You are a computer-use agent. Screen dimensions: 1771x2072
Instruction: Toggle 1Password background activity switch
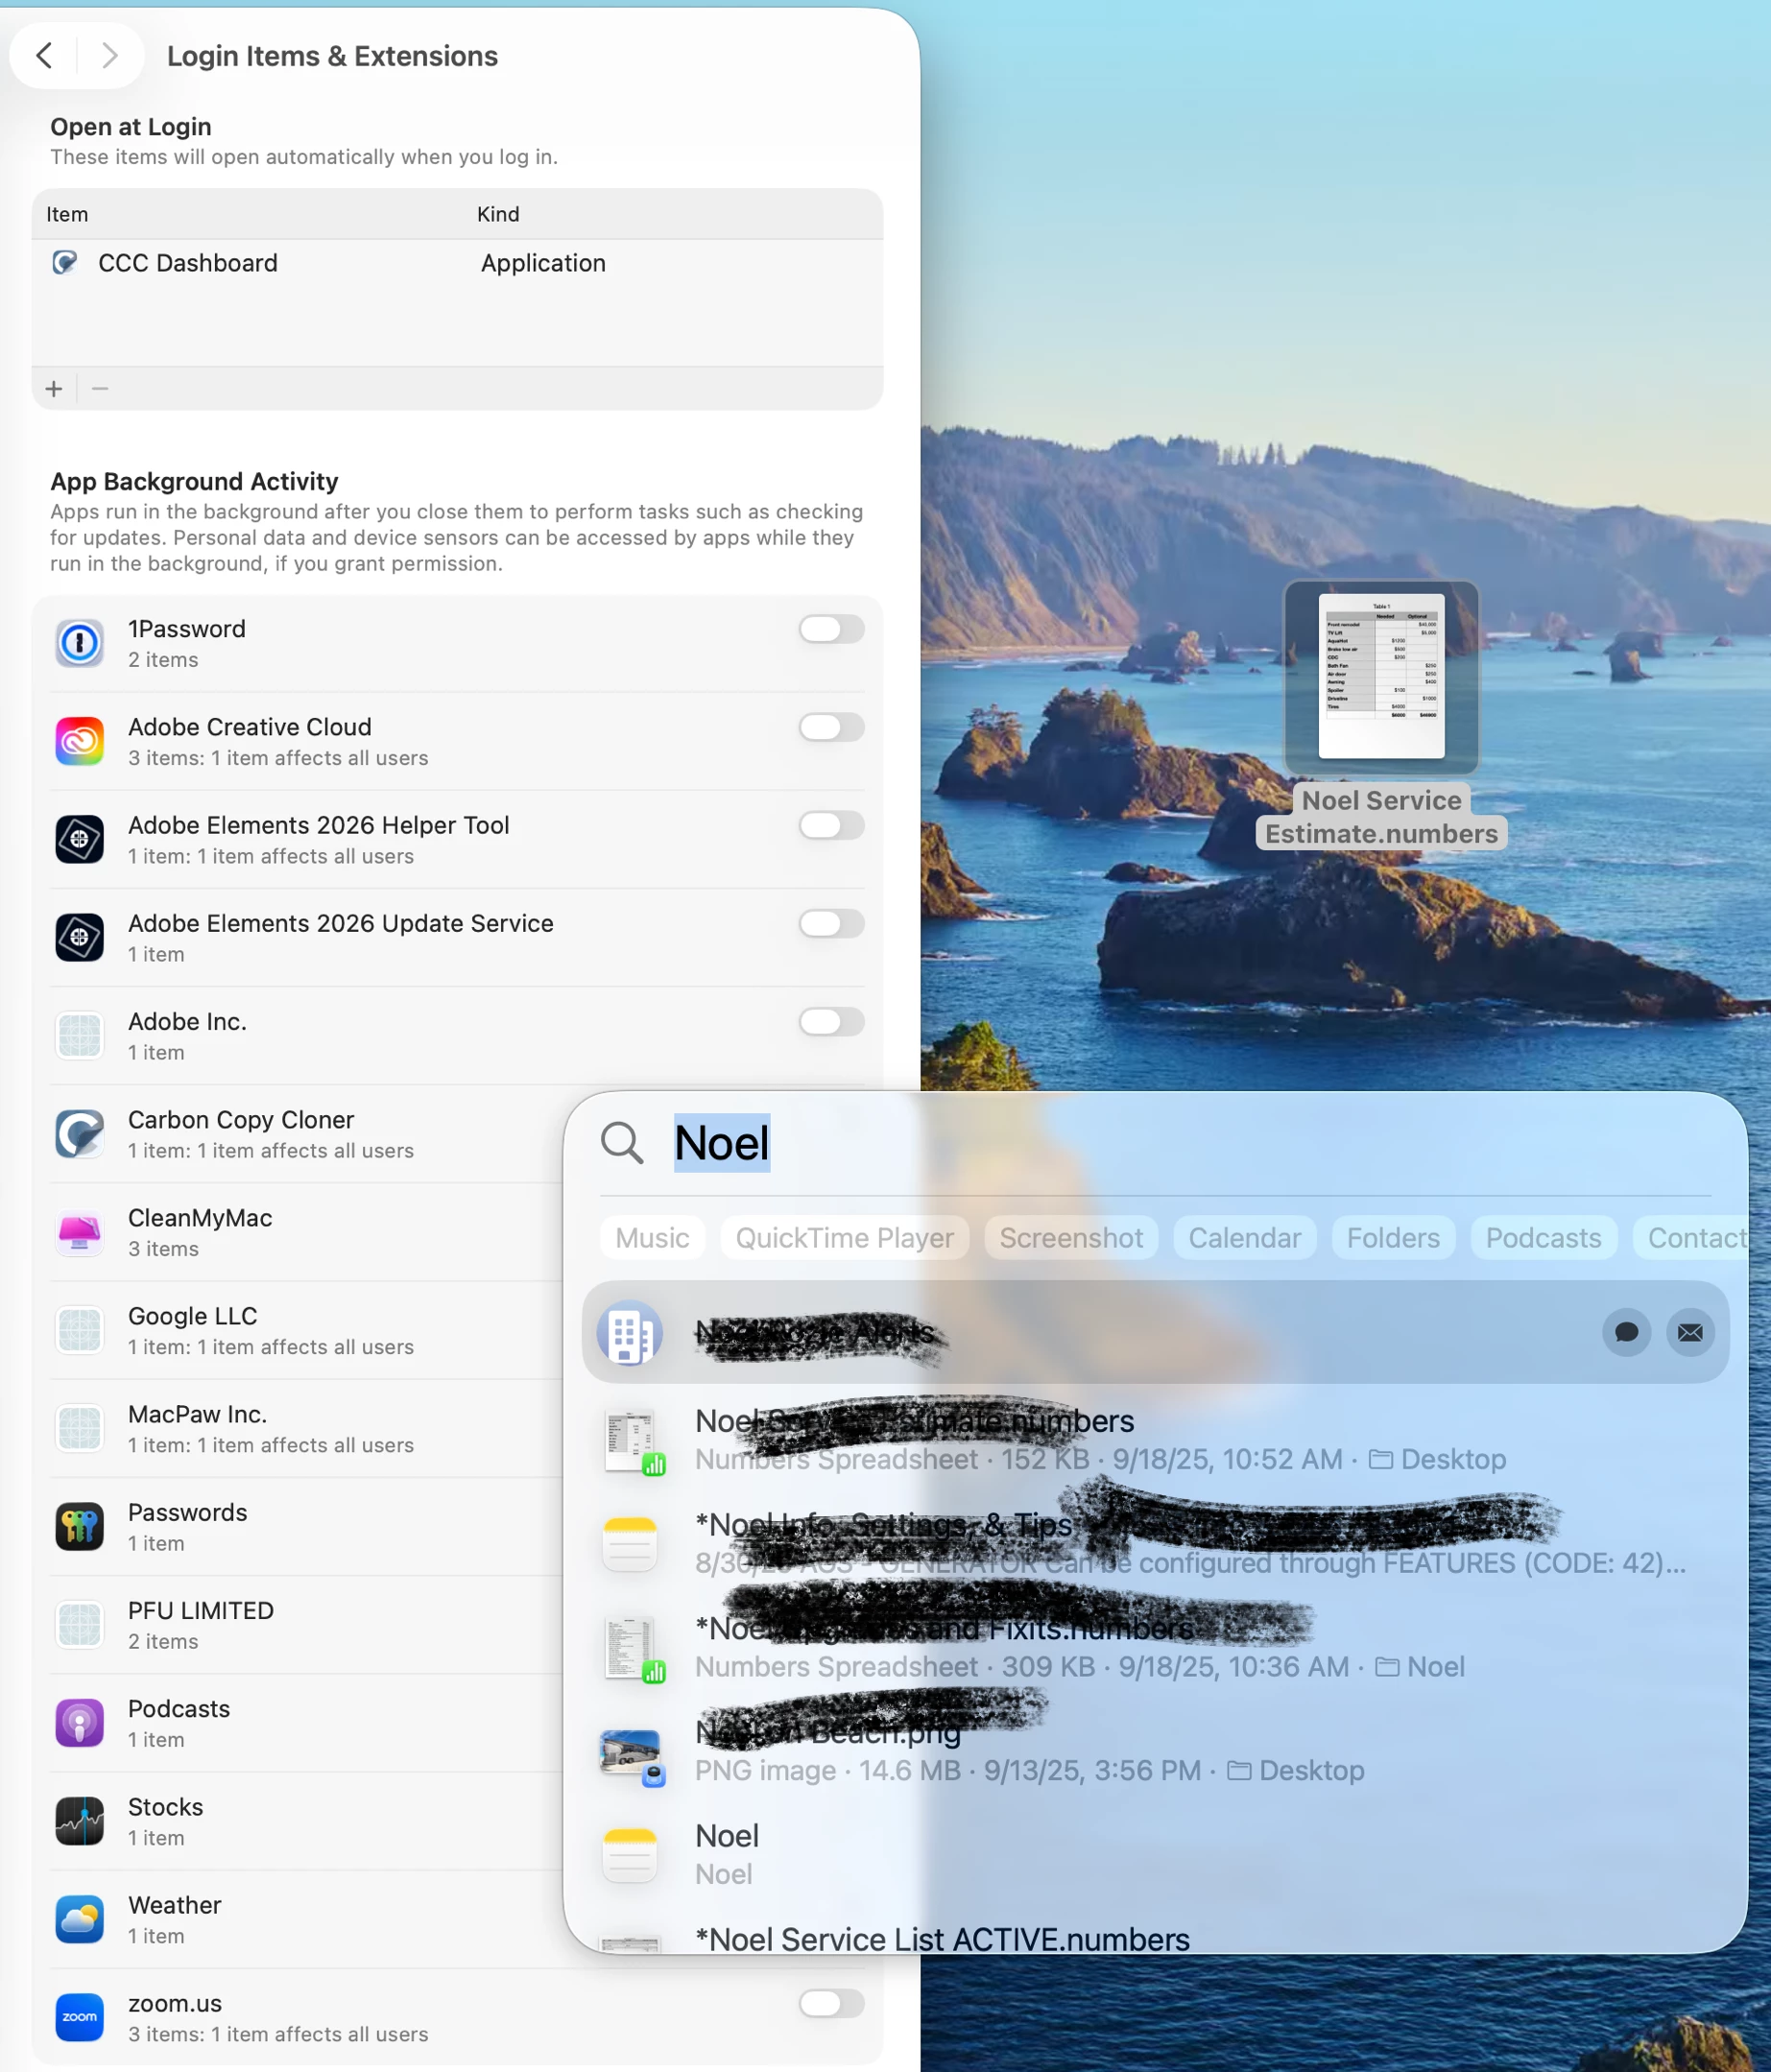click(x=831, y=629)
